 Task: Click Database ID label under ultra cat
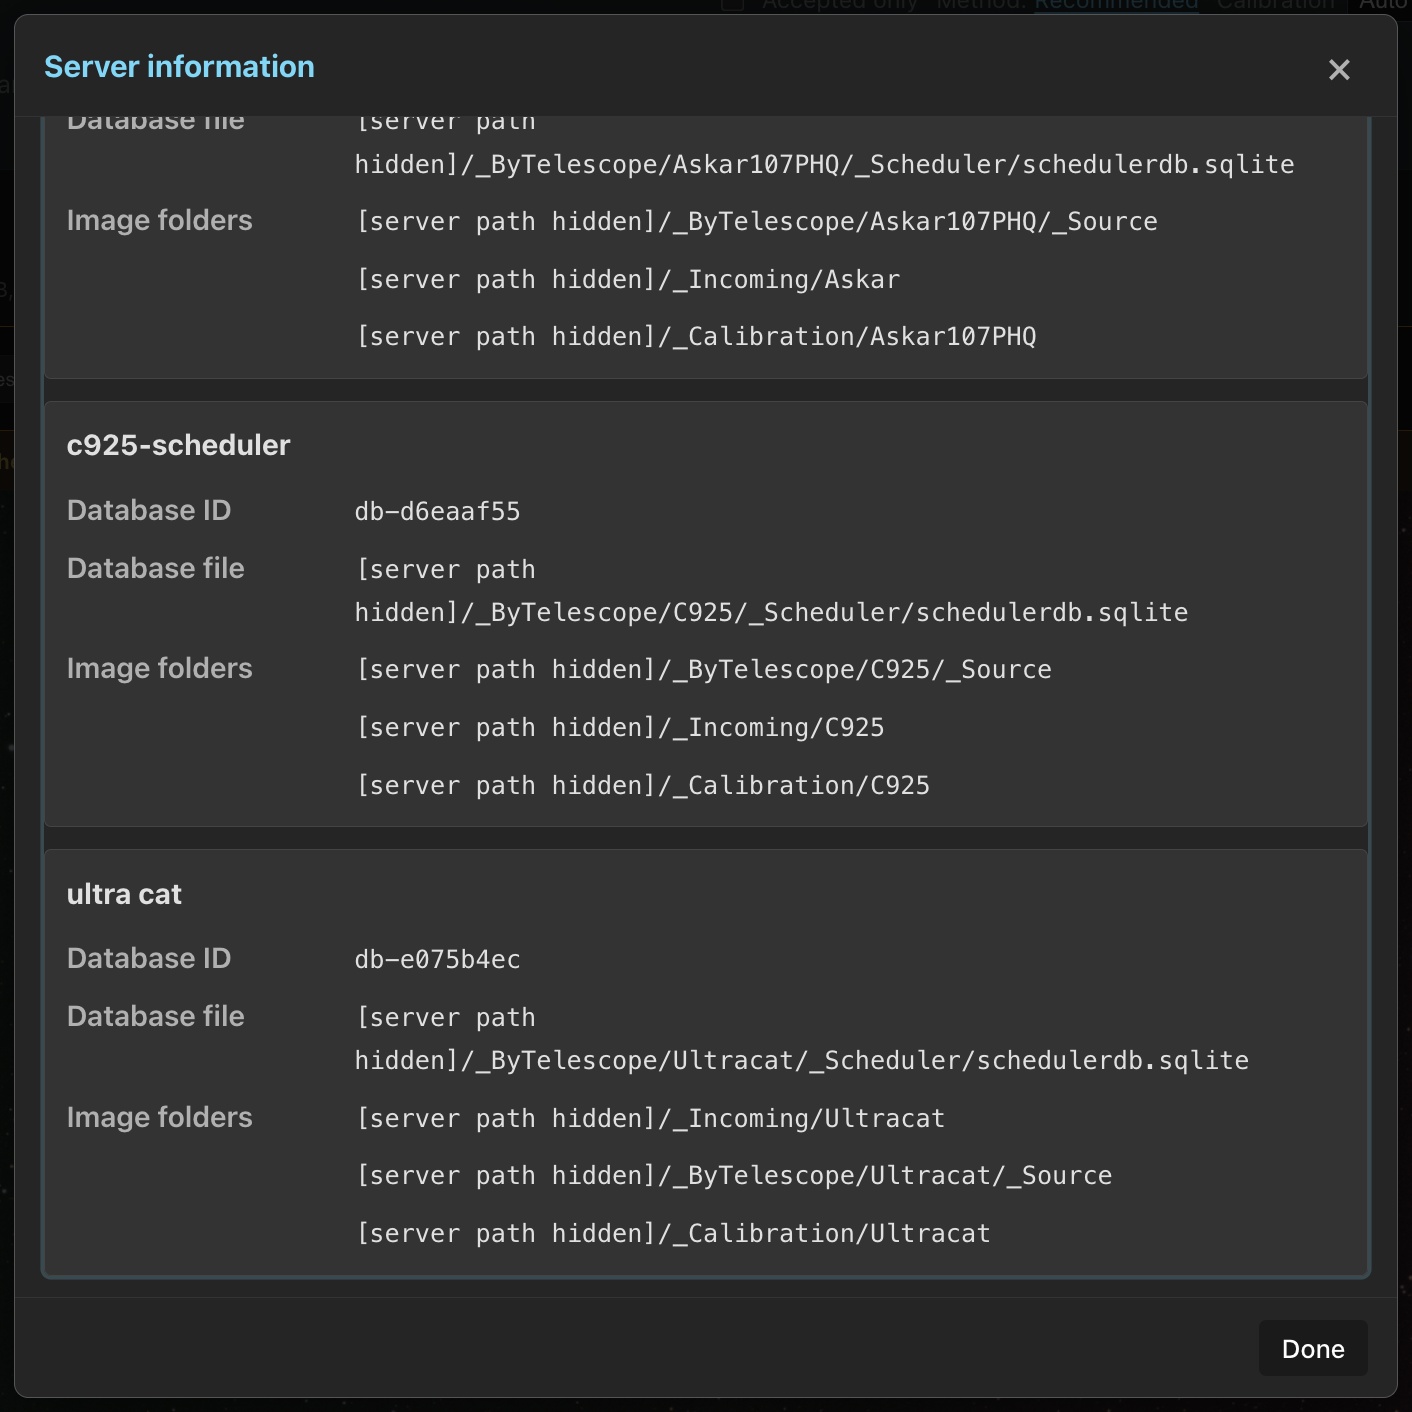[x=149, y=958]
